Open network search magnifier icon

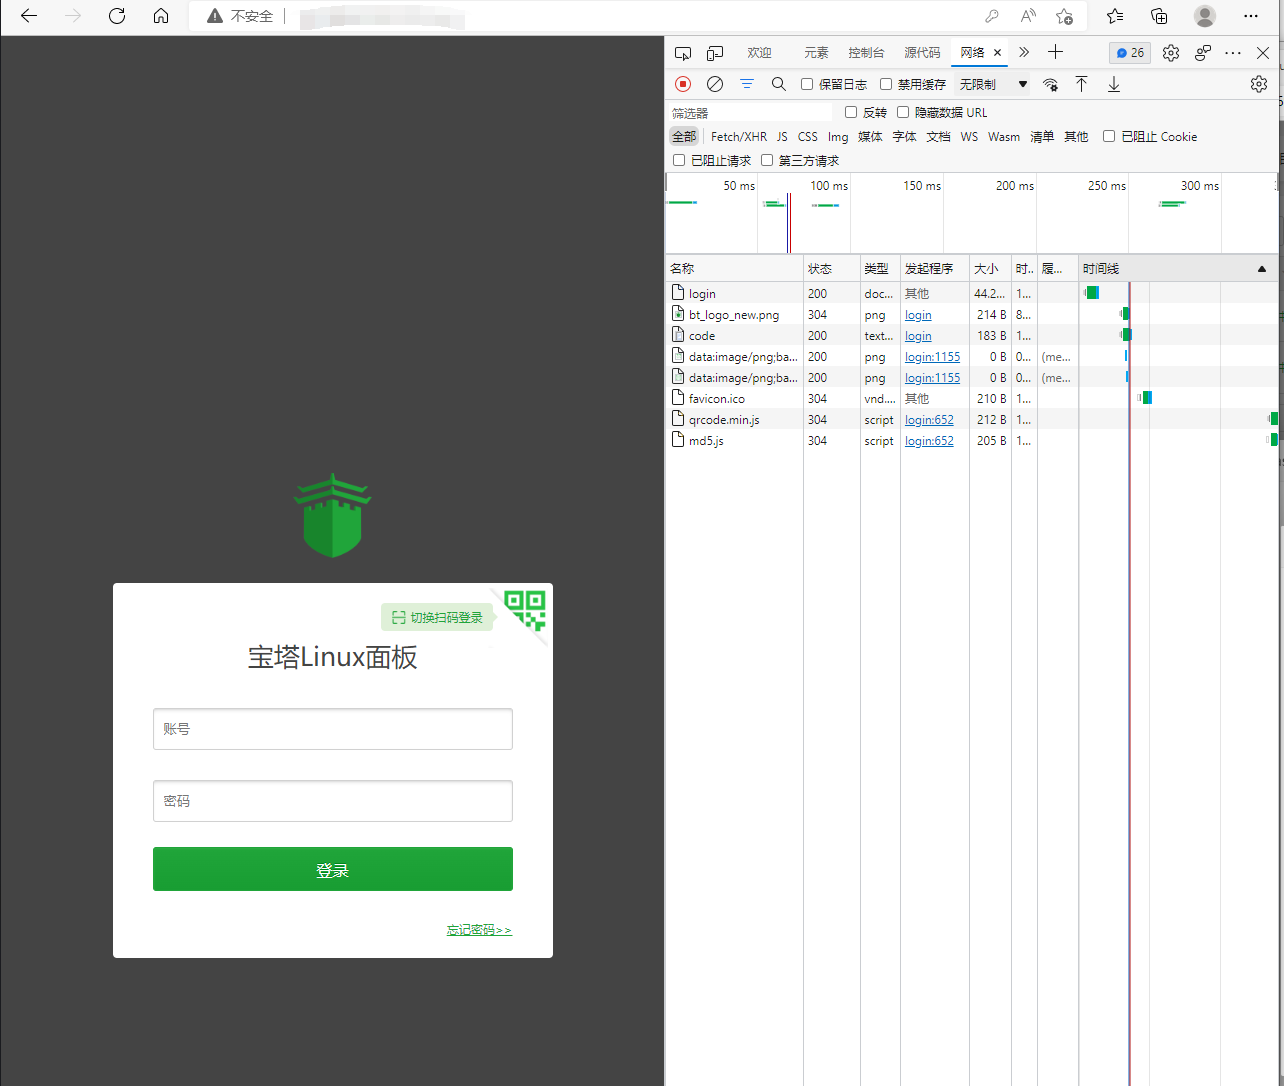779,84
